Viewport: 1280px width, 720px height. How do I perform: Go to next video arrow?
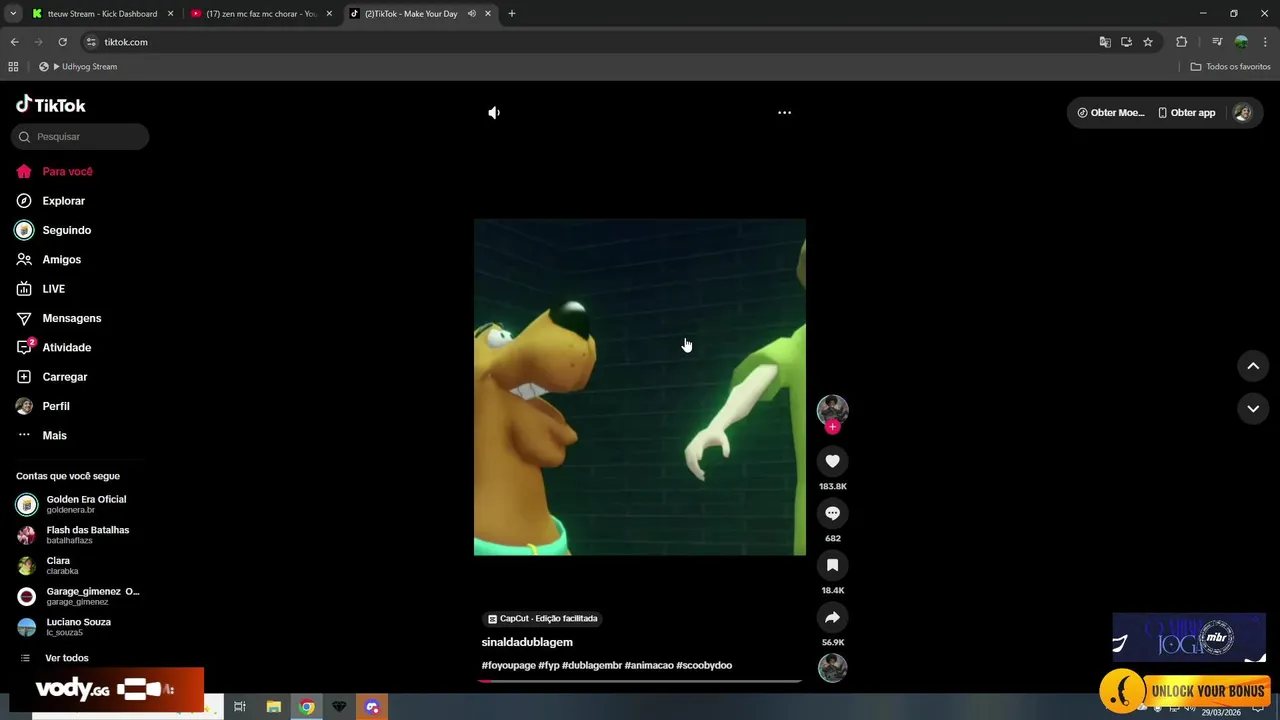point(1253,408)
